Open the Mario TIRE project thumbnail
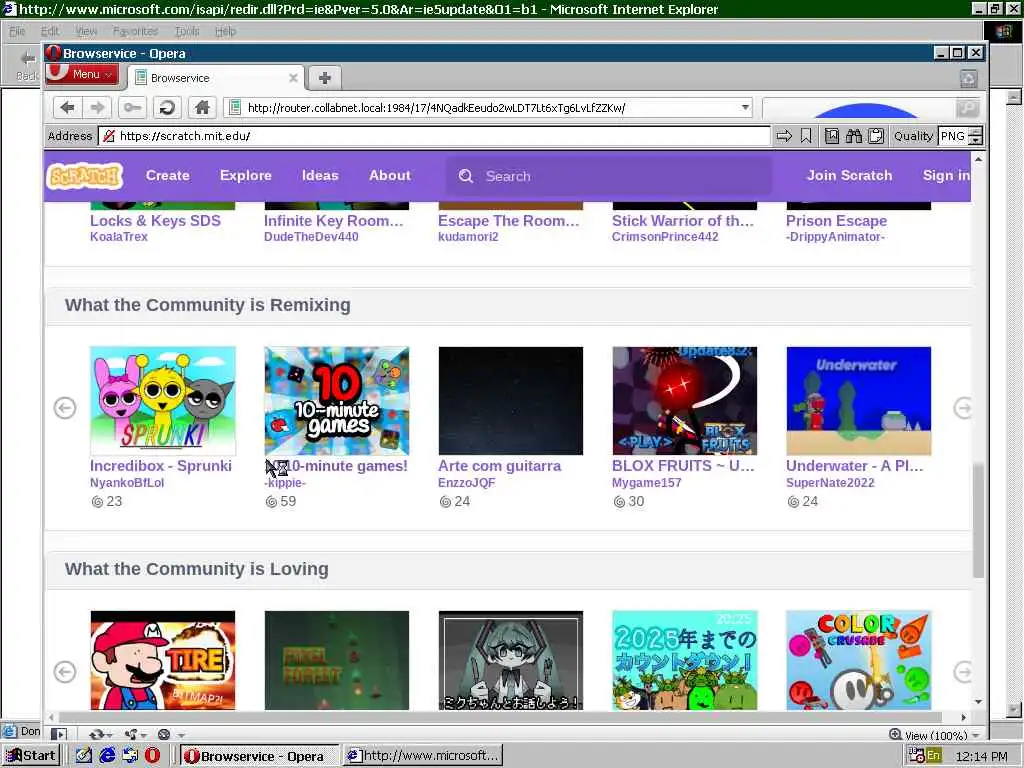Screen dimensions: 1024x768 click(163, 660)
